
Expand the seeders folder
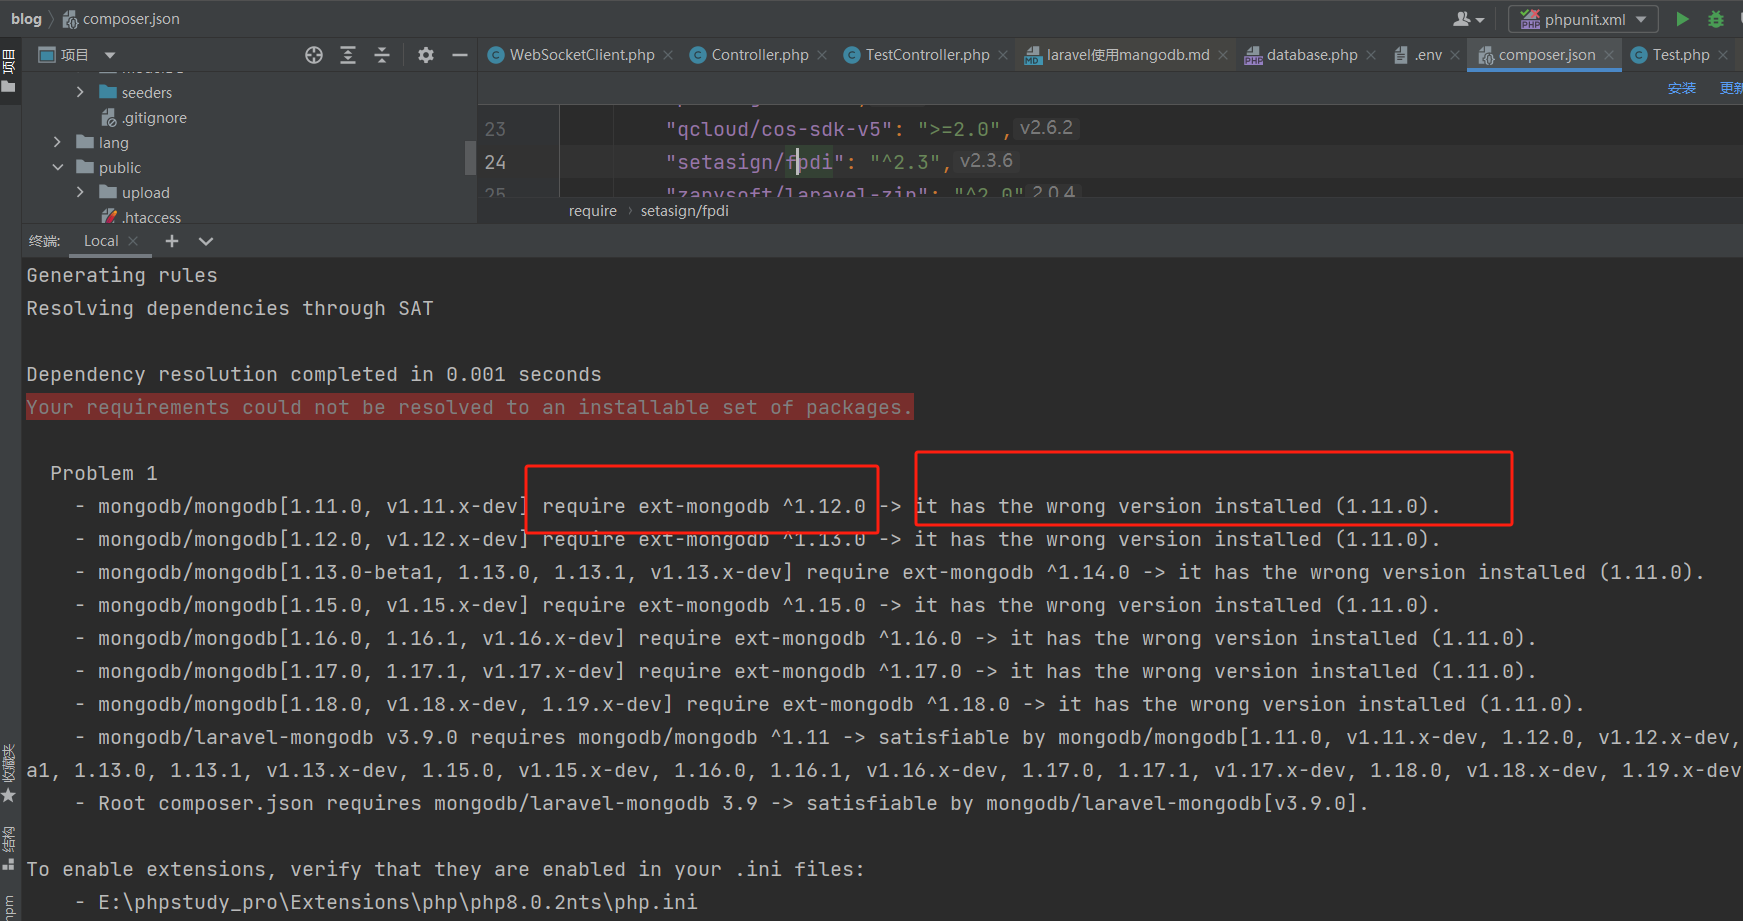tap(80, 92)
